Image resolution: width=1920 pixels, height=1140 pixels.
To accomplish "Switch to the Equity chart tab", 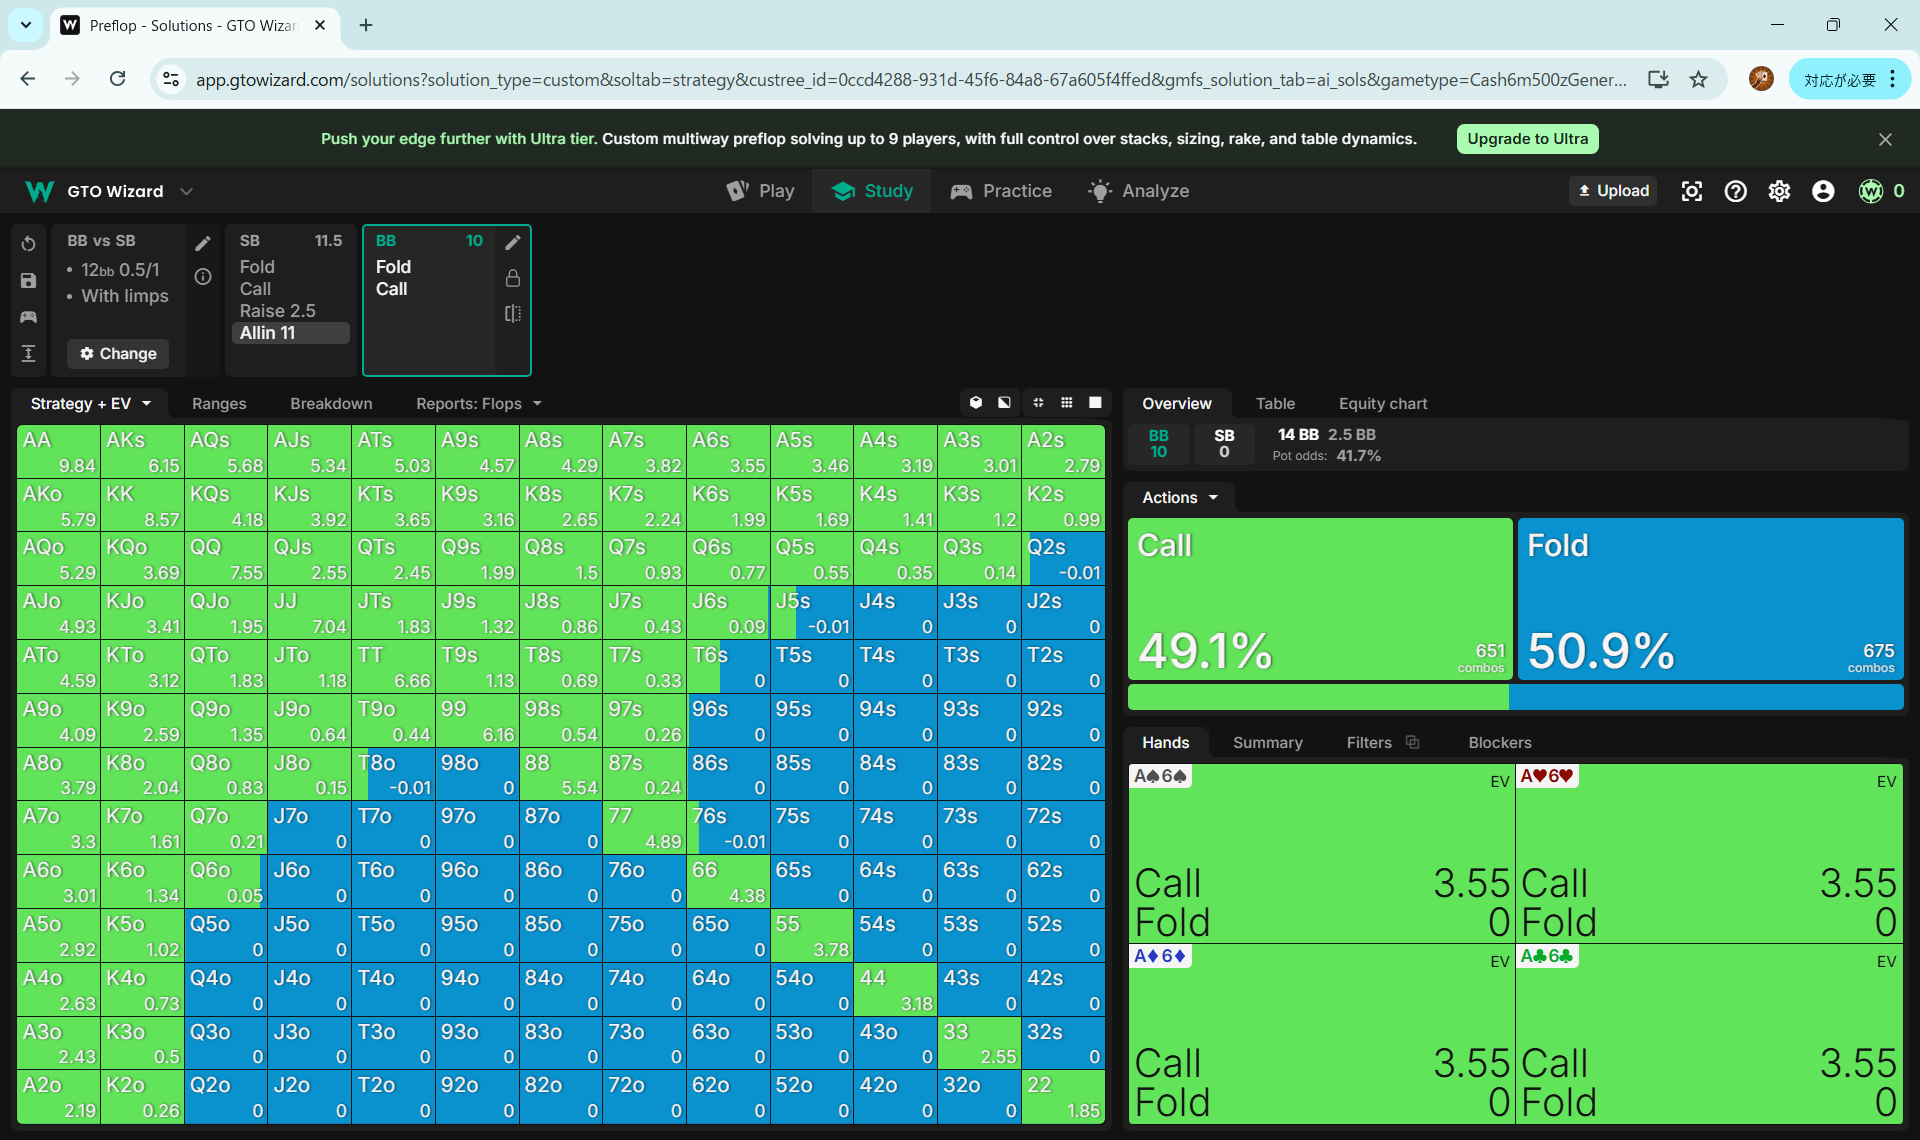I will pyautogui.click(x=1382, y=403).
